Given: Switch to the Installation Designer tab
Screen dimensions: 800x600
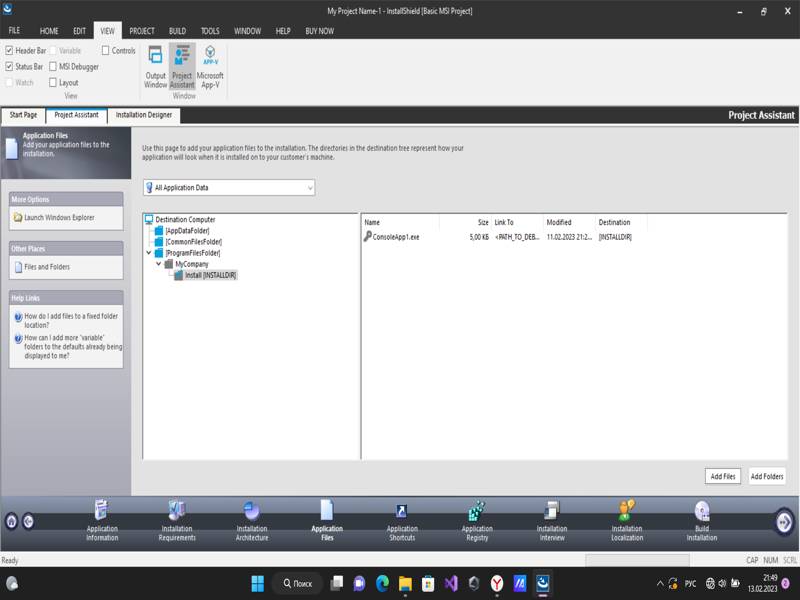Looking at the screenshot, I should pyautogui.click(x=143, y=115).
